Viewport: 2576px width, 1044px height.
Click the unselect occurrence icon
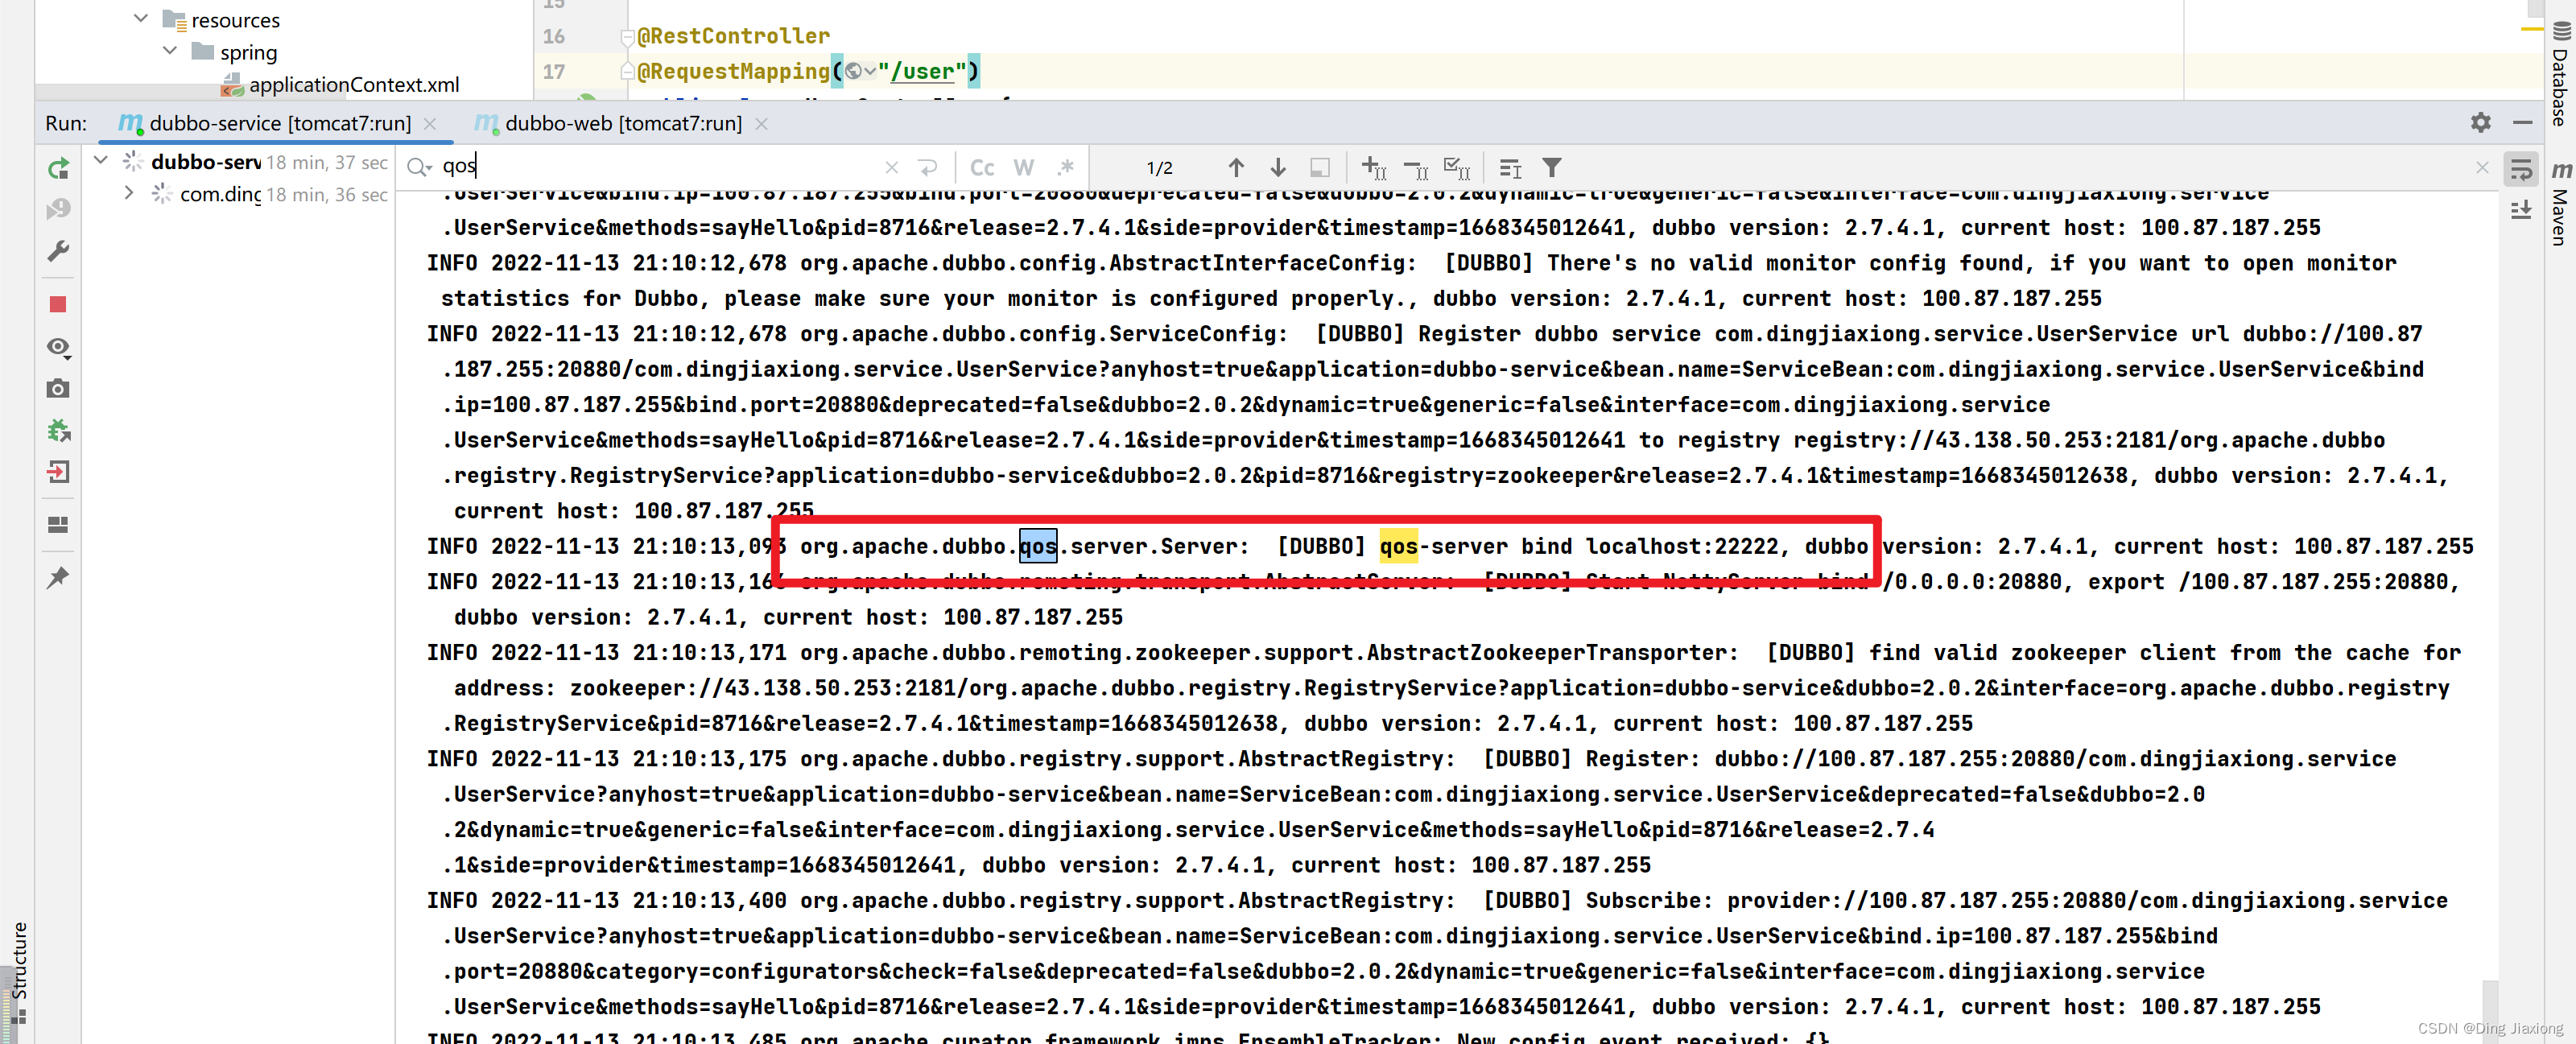click(x=1415, y=168)
